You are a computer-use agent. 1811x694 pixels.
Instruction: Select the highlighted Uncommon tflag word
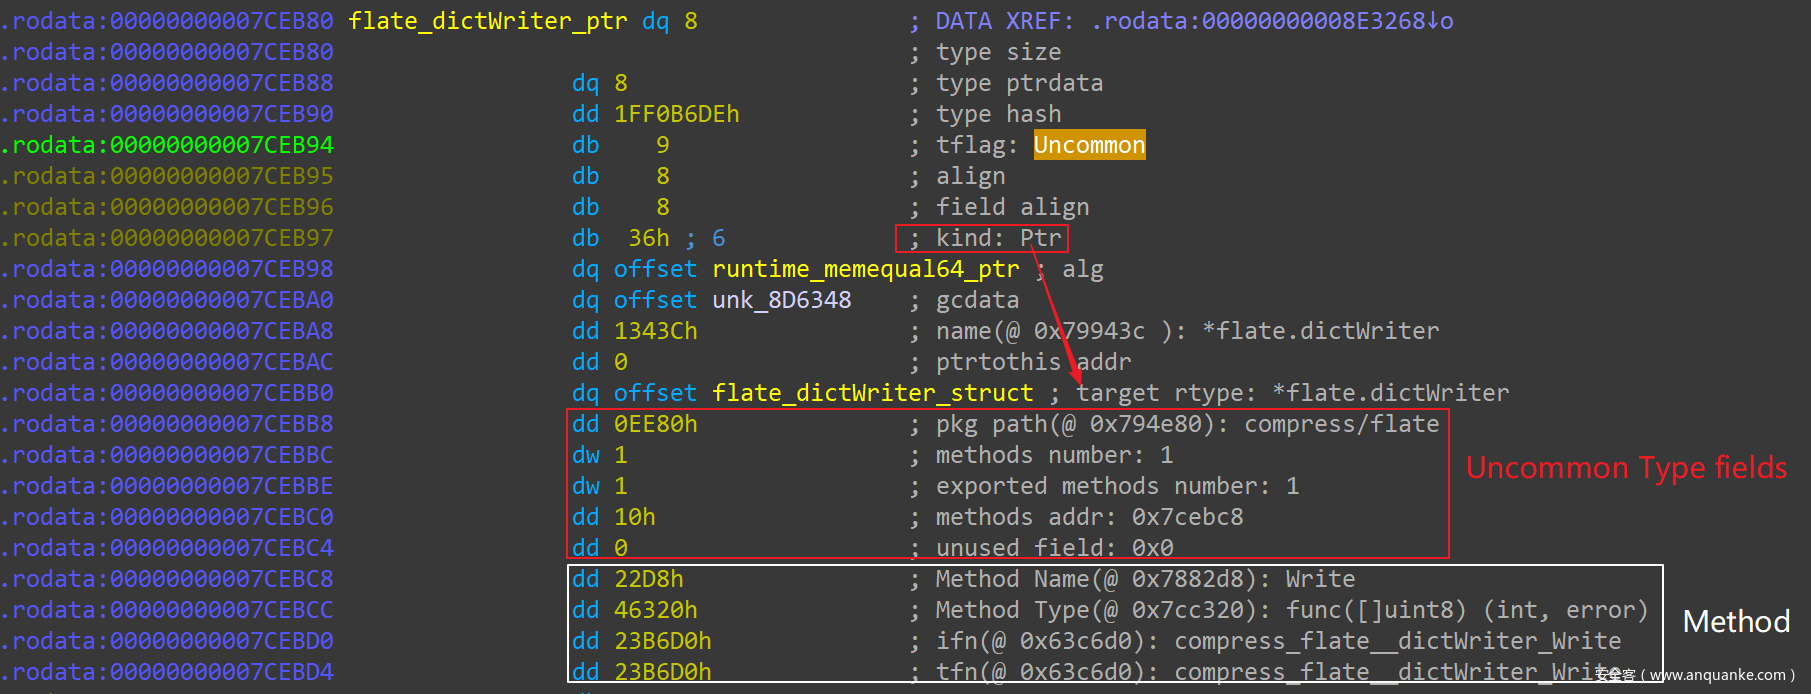1089,145
